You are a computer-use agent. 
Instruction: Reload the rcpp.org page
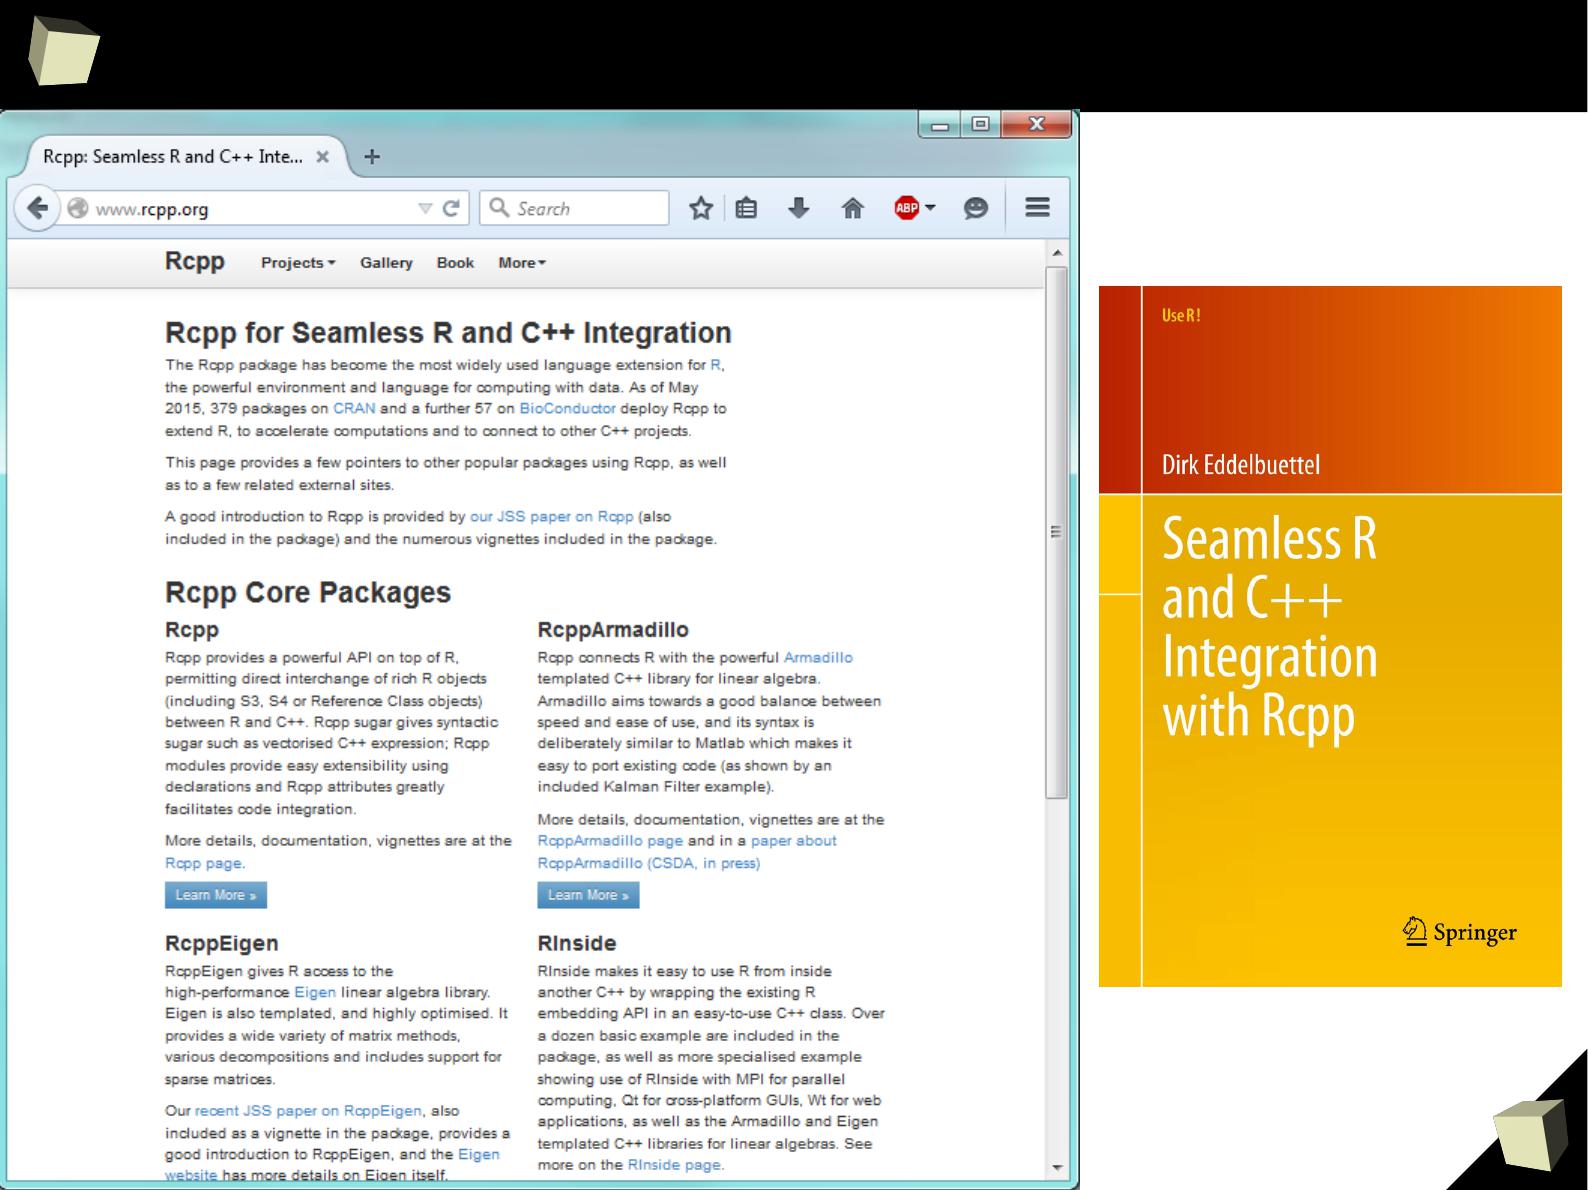click(451, 208)
